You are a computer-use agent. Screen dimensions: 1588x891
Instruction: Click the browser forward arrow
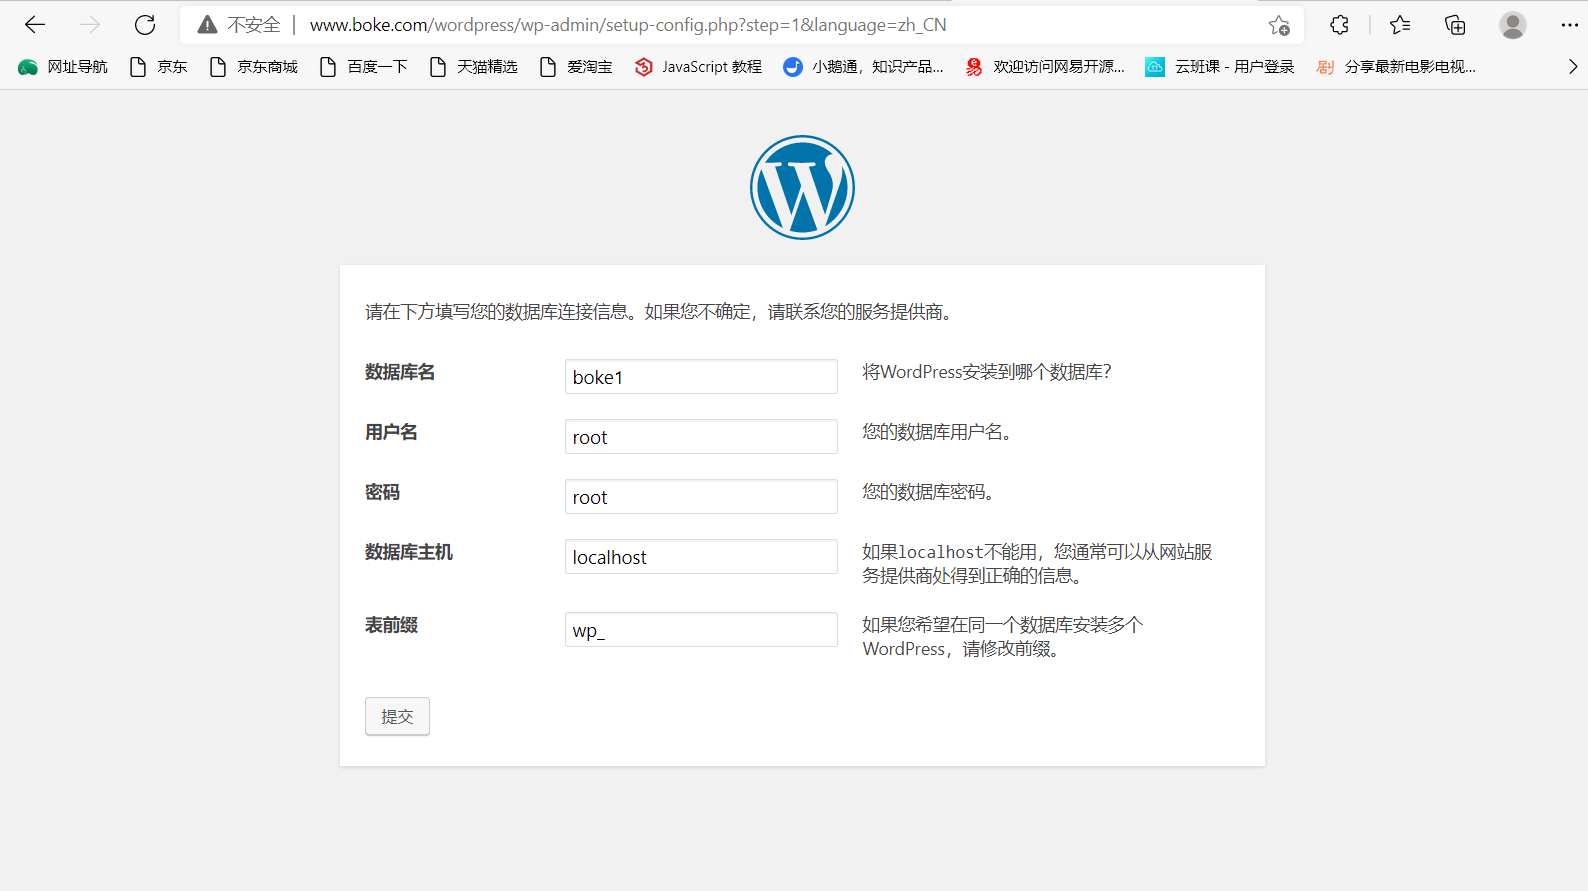(x=90, y=25)
